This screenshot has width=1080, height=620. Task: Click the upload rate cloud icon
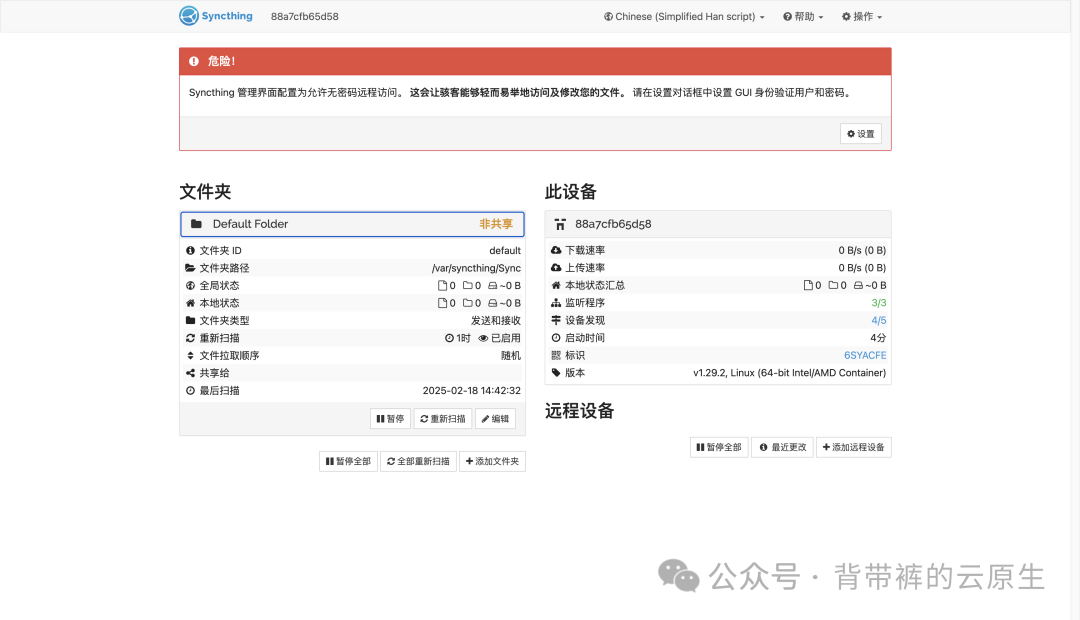(x=556, y=268)
